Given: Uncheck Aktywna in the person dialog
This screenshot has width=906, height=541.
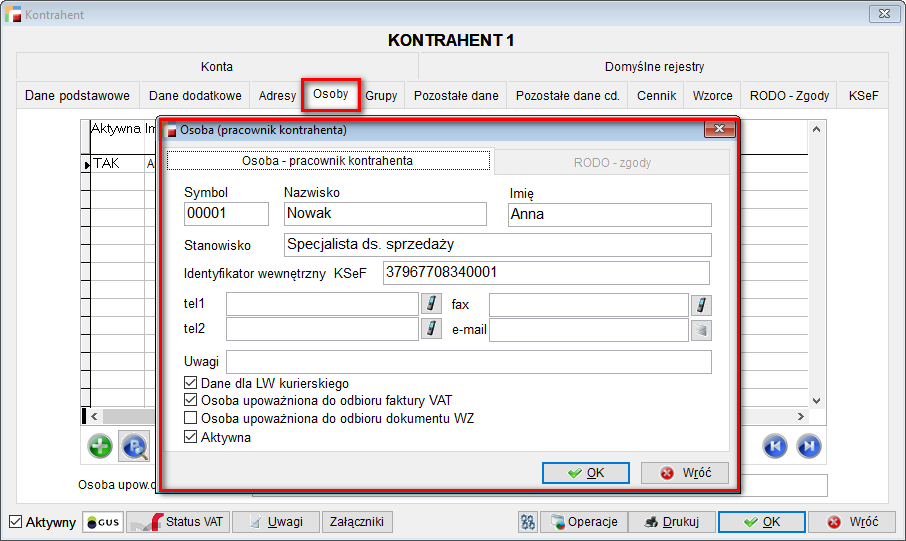Looking at the screenshot, I should [x=192, y=437].
